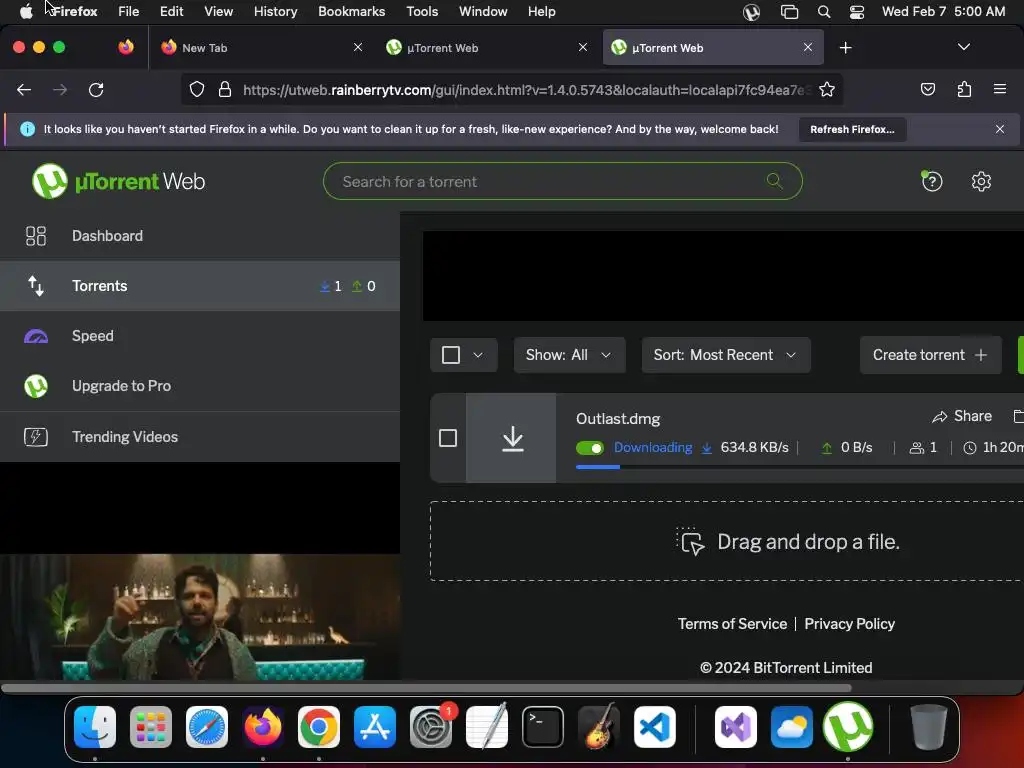Open a new browser tab with plus

tap(845, 48)
